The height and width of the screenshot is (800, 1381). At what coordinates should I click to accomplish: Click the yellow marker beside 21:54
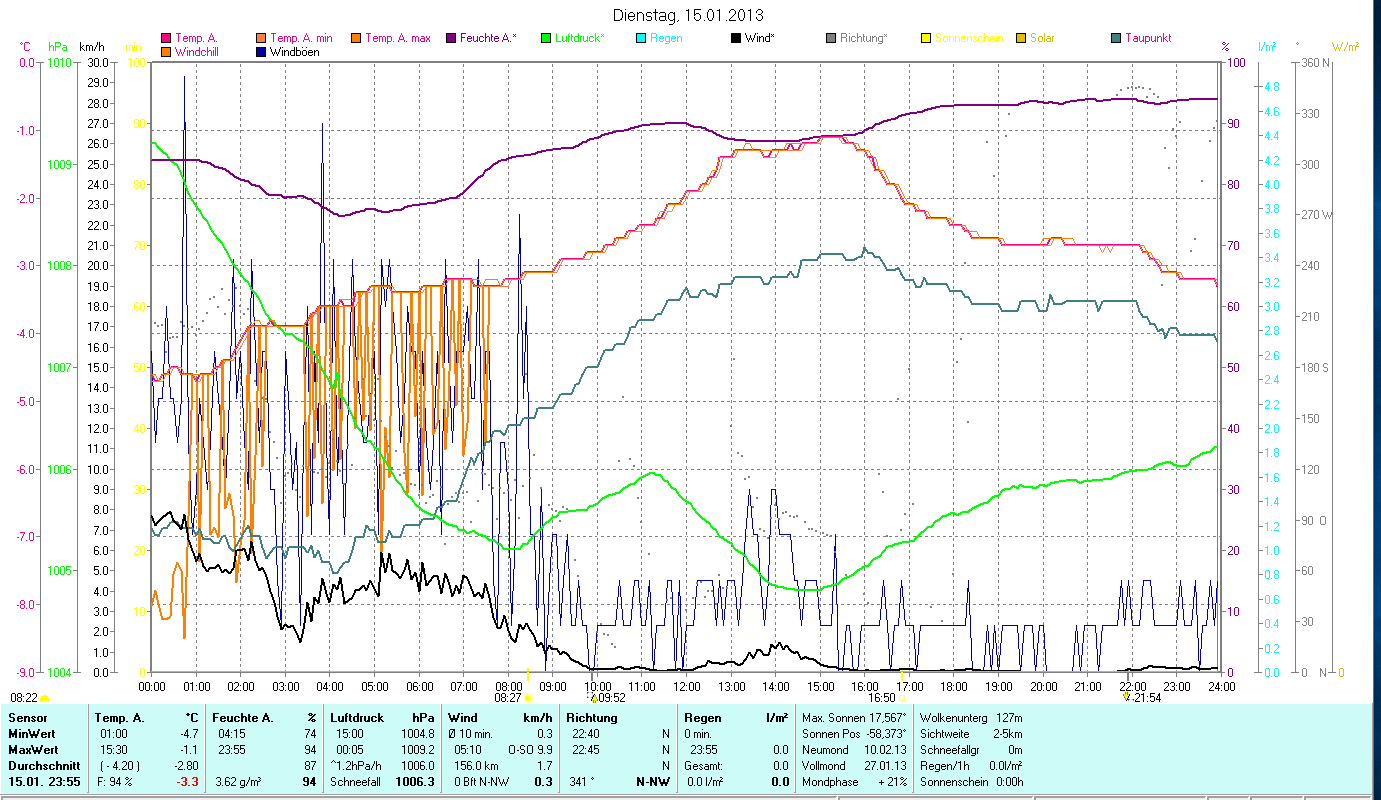pyautogui.click(x=1127, y=697)
